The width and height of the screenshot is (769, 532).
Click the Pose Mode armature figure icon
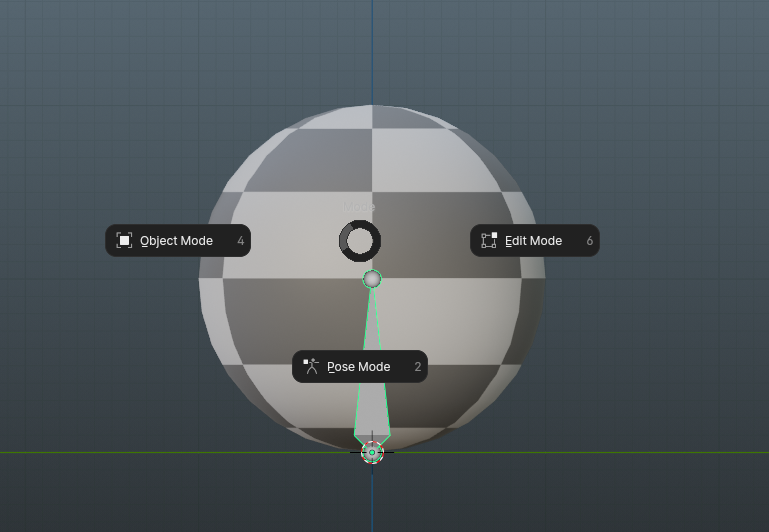point(311,367)
